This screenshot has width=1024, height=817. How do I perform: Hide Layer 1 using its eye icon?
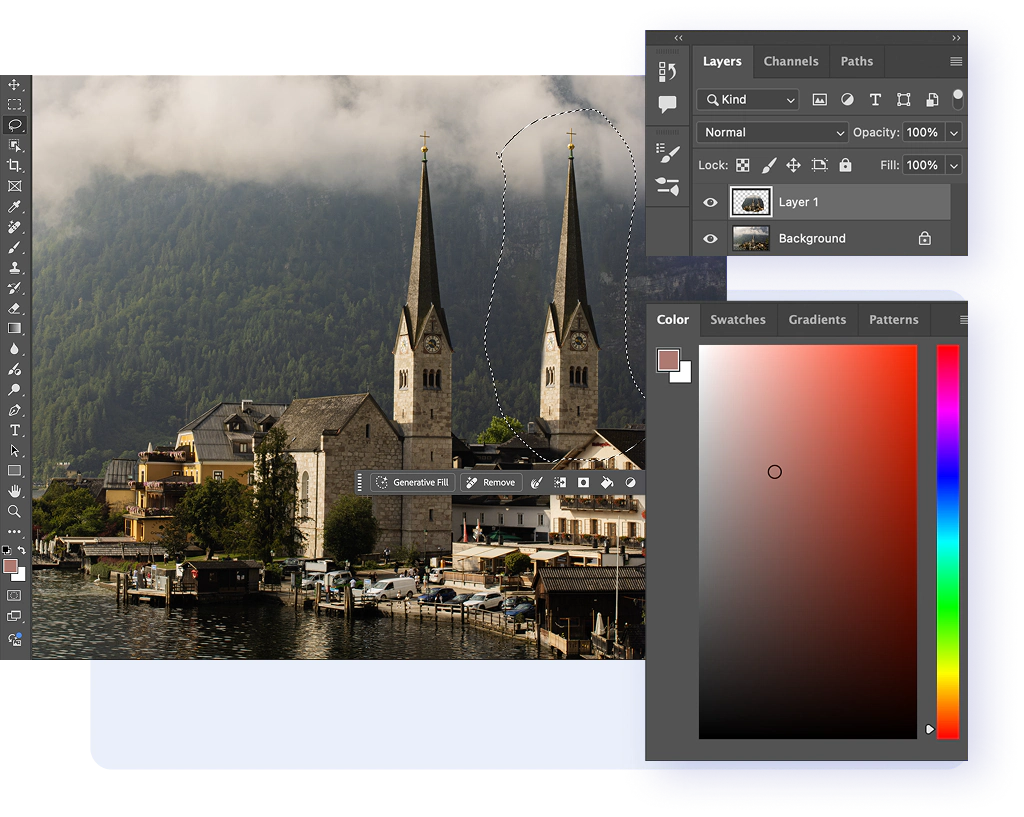coord(710,202)
